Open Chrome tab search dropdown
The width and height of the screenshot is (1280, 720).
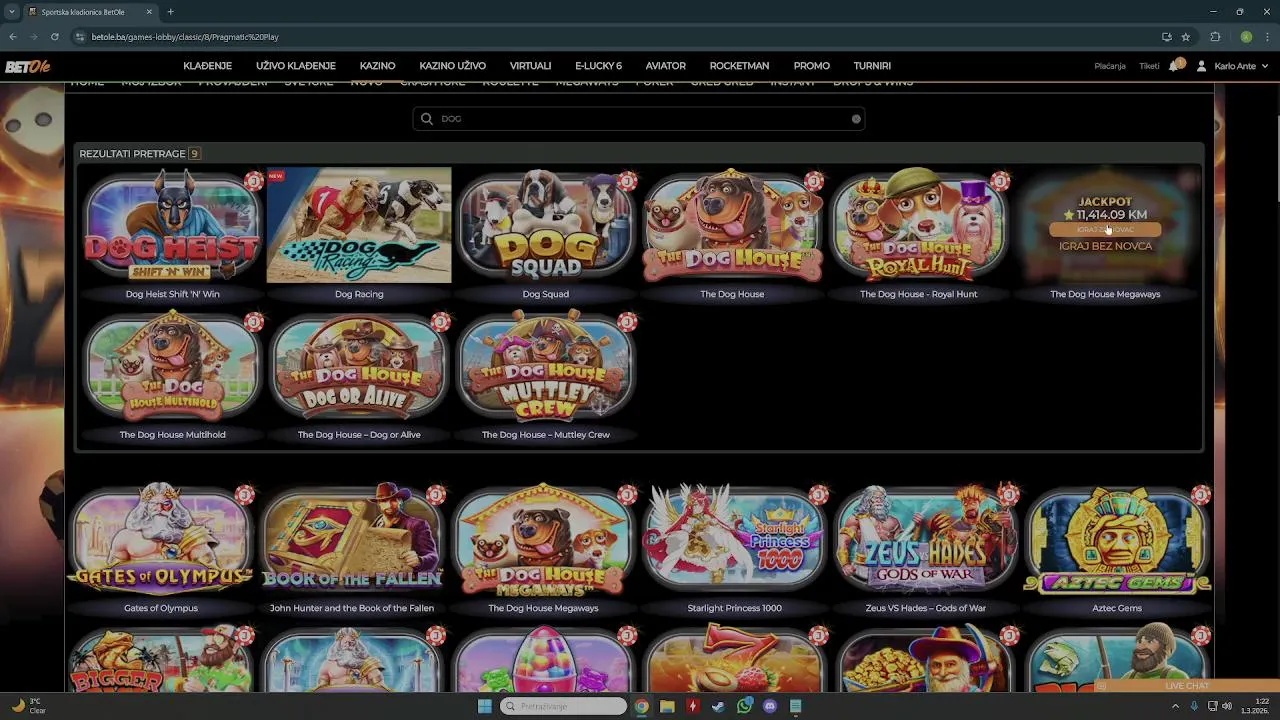coord(12,12)
